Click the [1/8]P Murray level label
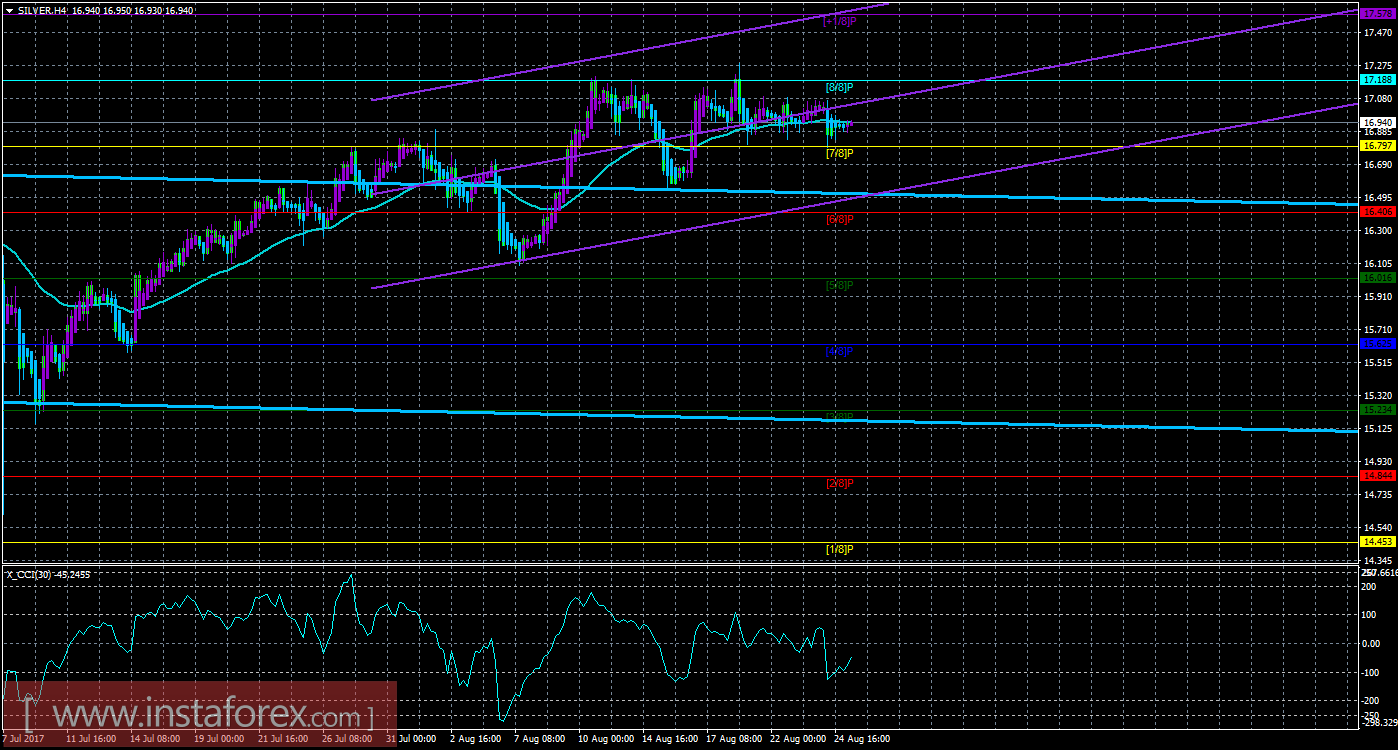Viewport: 1398px width, 750px height. coord(839,549)
